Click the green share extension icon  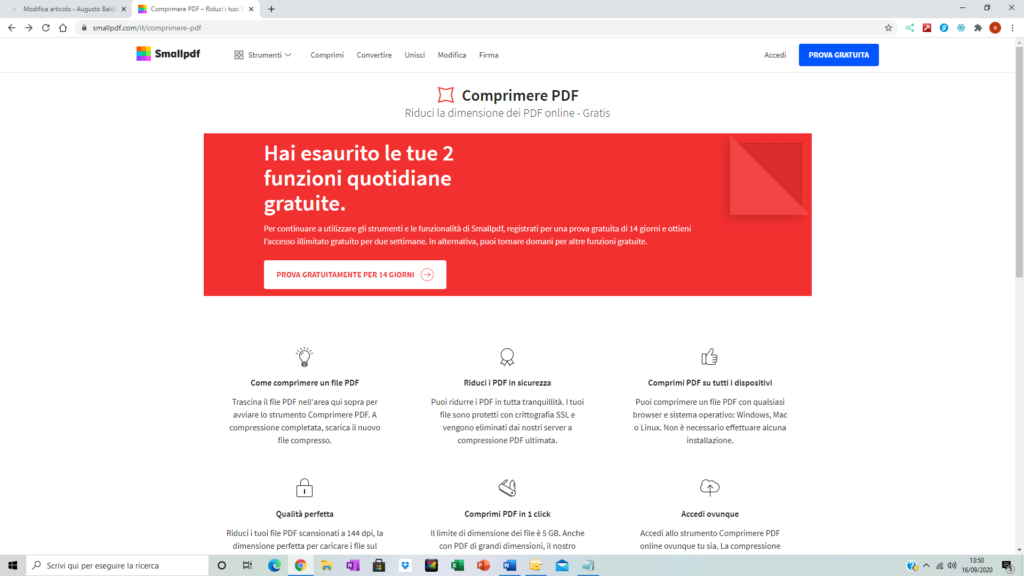coord(910,28)
